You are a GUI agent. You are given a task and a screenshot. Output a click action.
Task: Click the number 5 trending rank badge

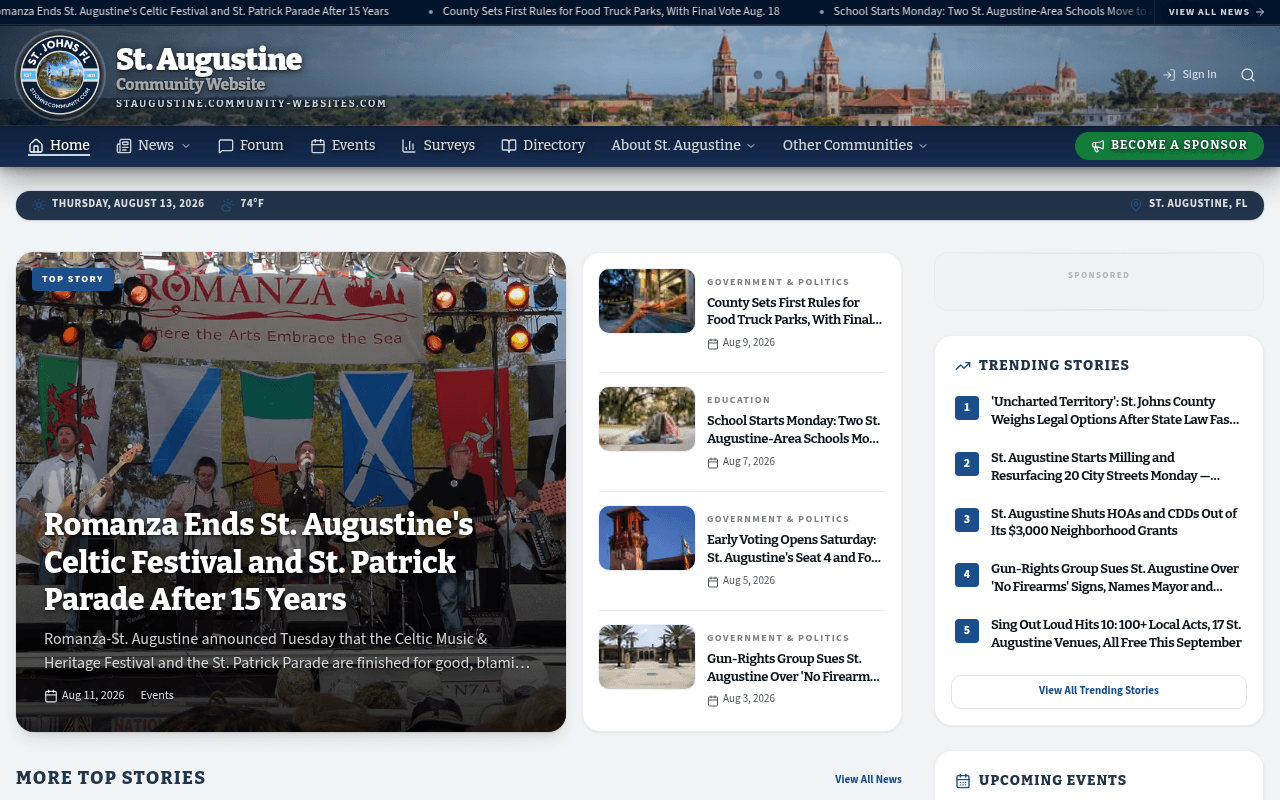coord(967,631)
